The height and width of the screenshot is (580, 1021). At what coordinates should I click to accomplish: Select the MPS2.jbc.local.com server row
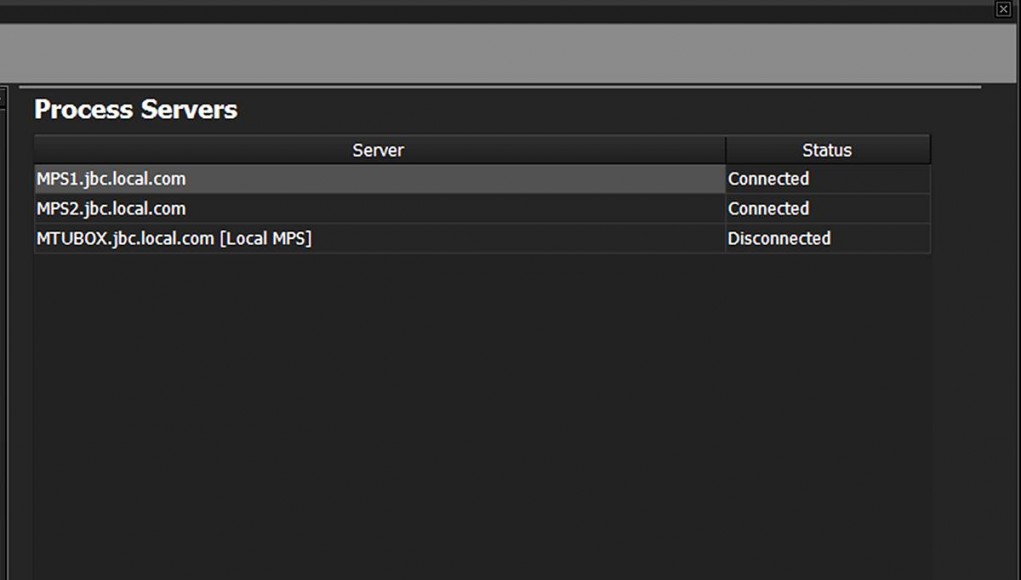click(x=380, y=209)
